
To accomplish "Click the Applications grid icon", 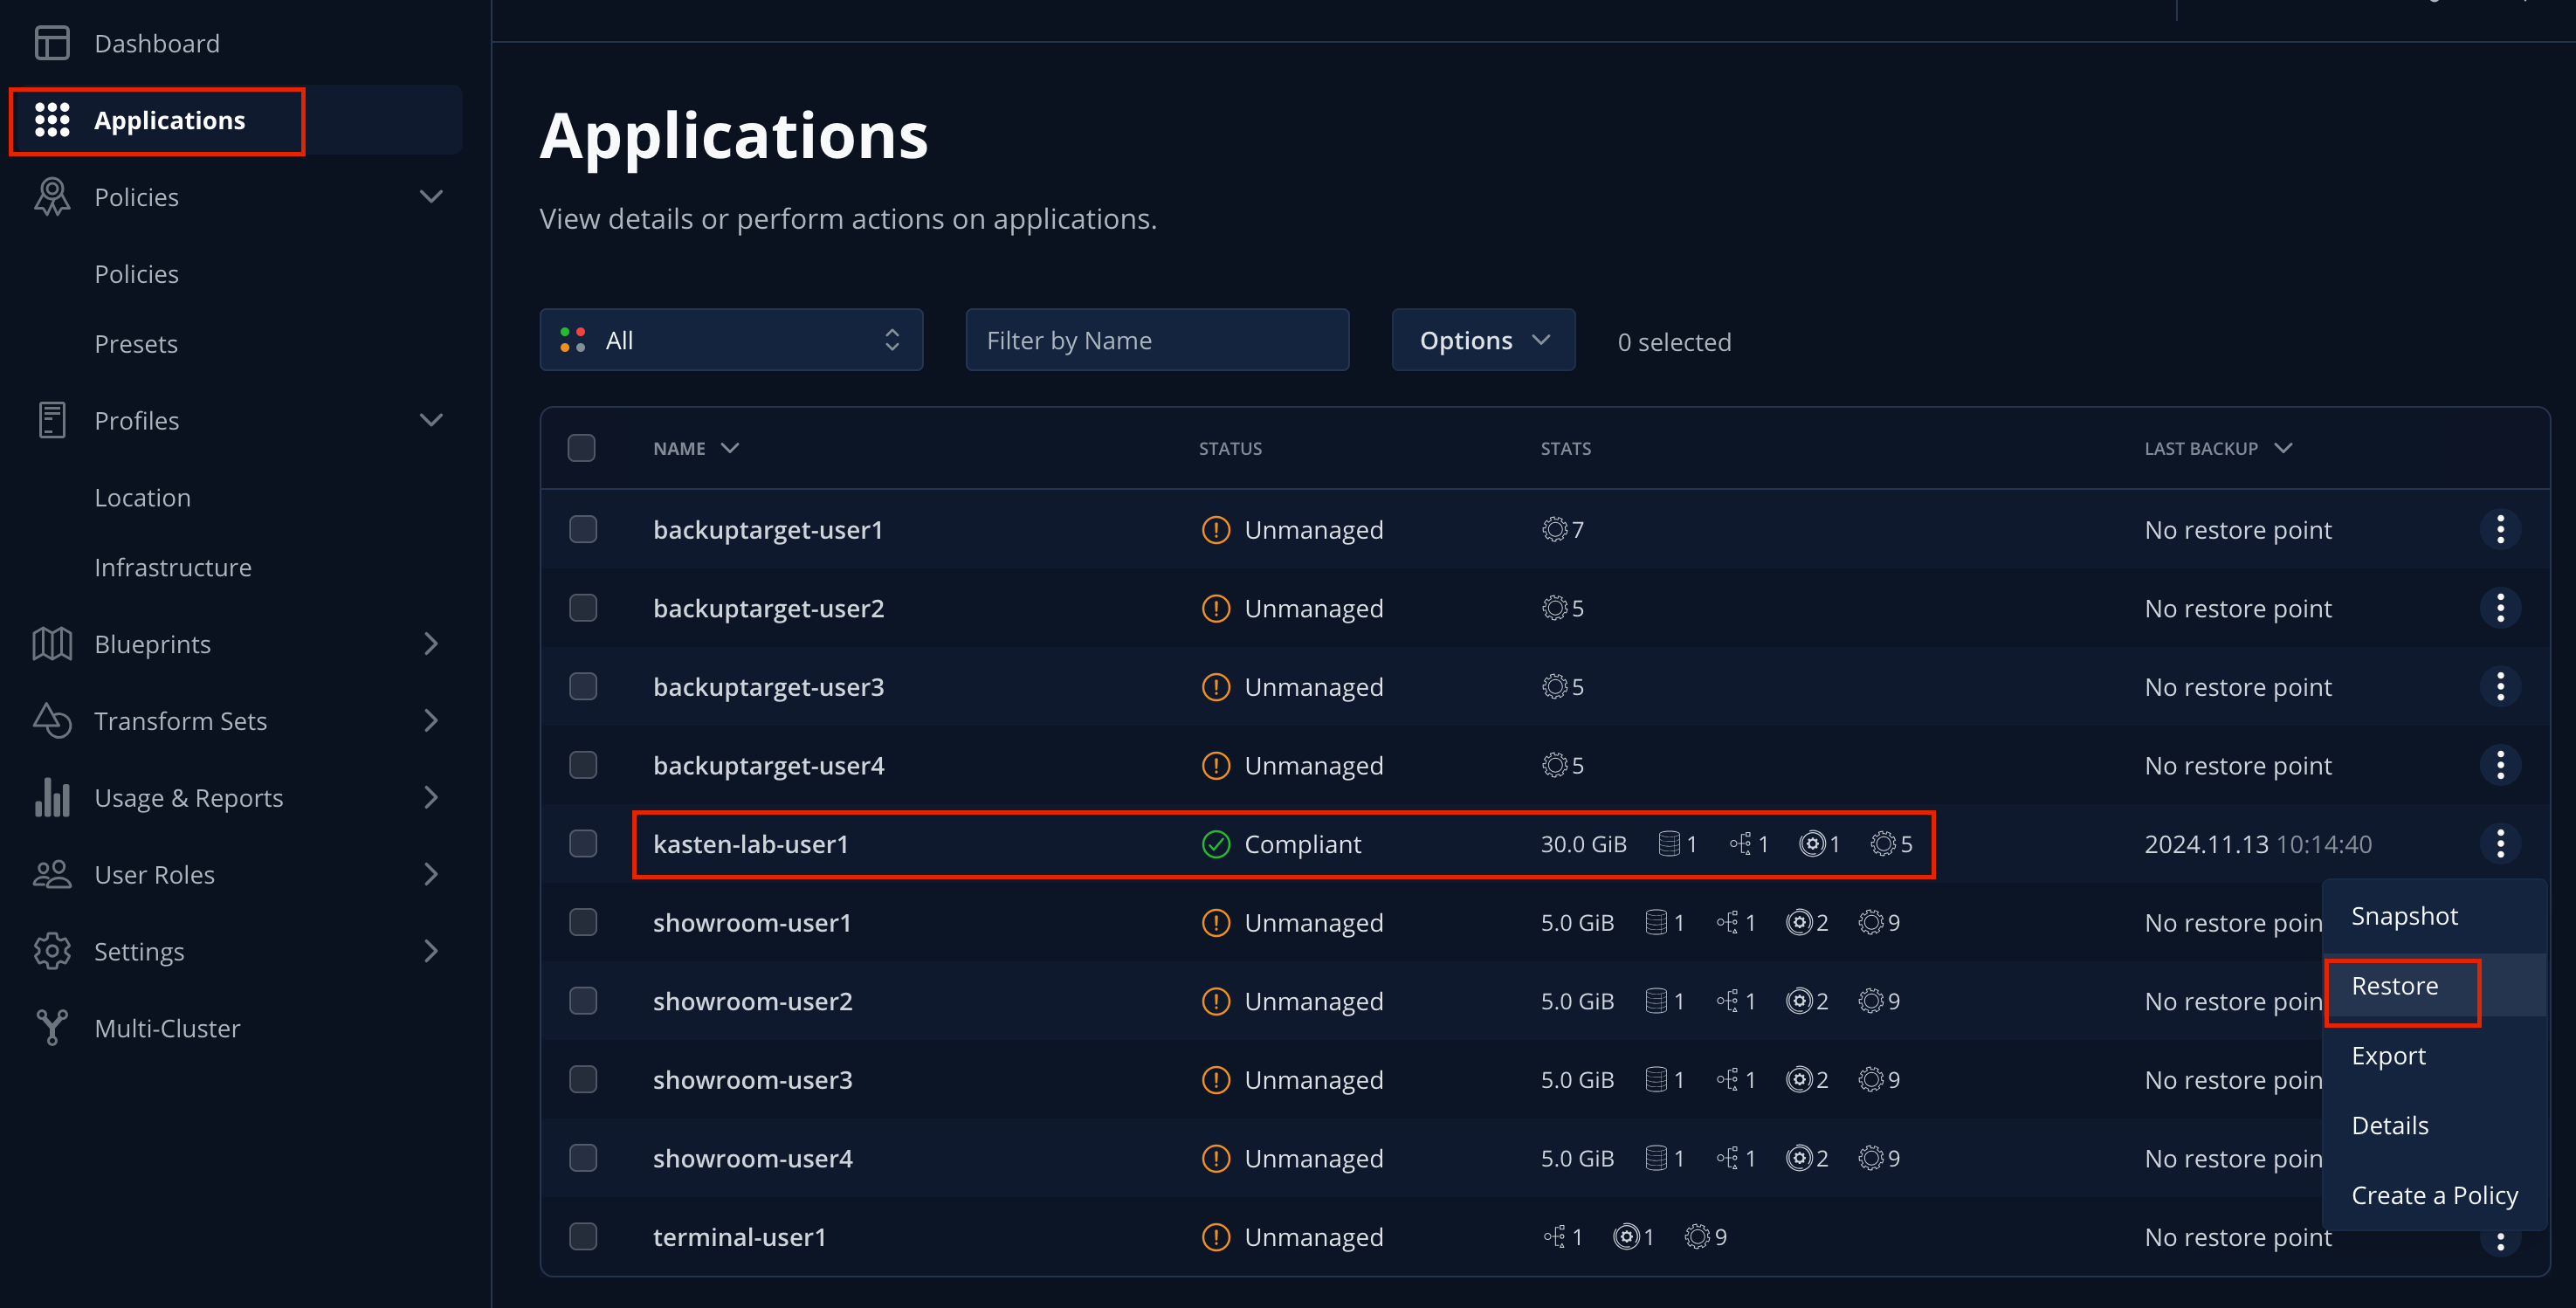I will [x=52, y=120].
